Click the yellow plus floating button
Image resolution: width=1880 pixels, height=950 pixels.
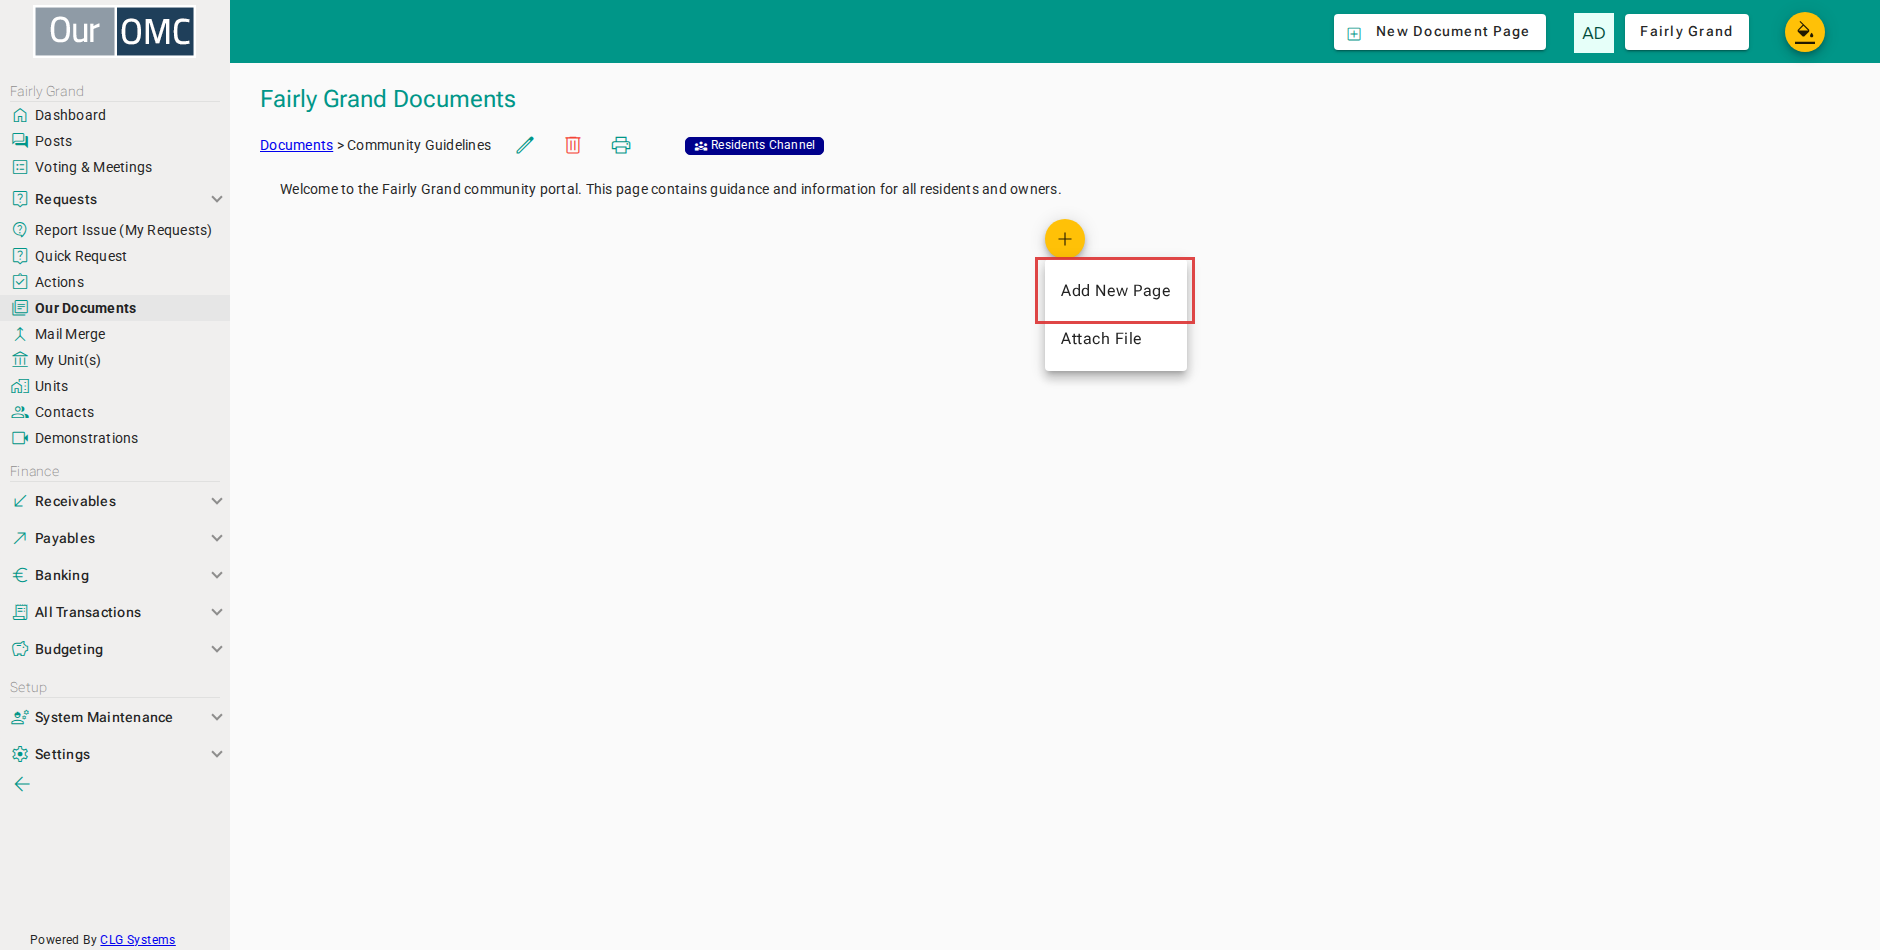tap(1065, 239)
